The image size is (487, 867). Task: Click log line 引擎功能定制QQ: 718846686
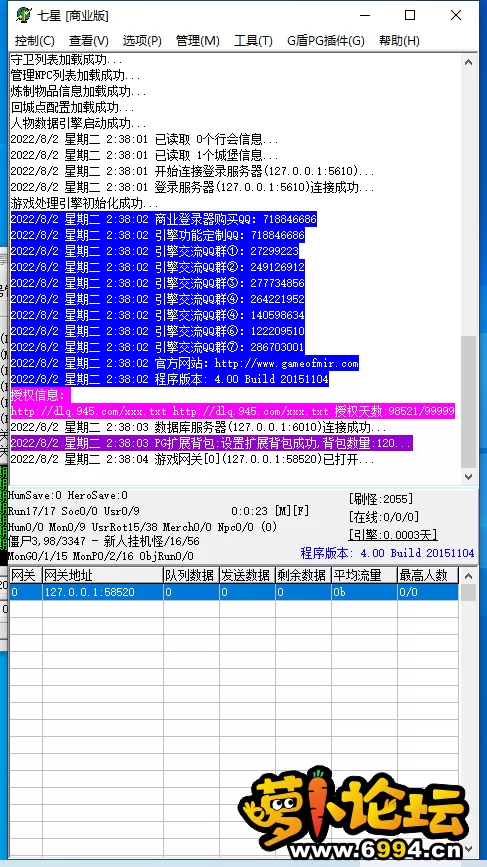point(158,236)
